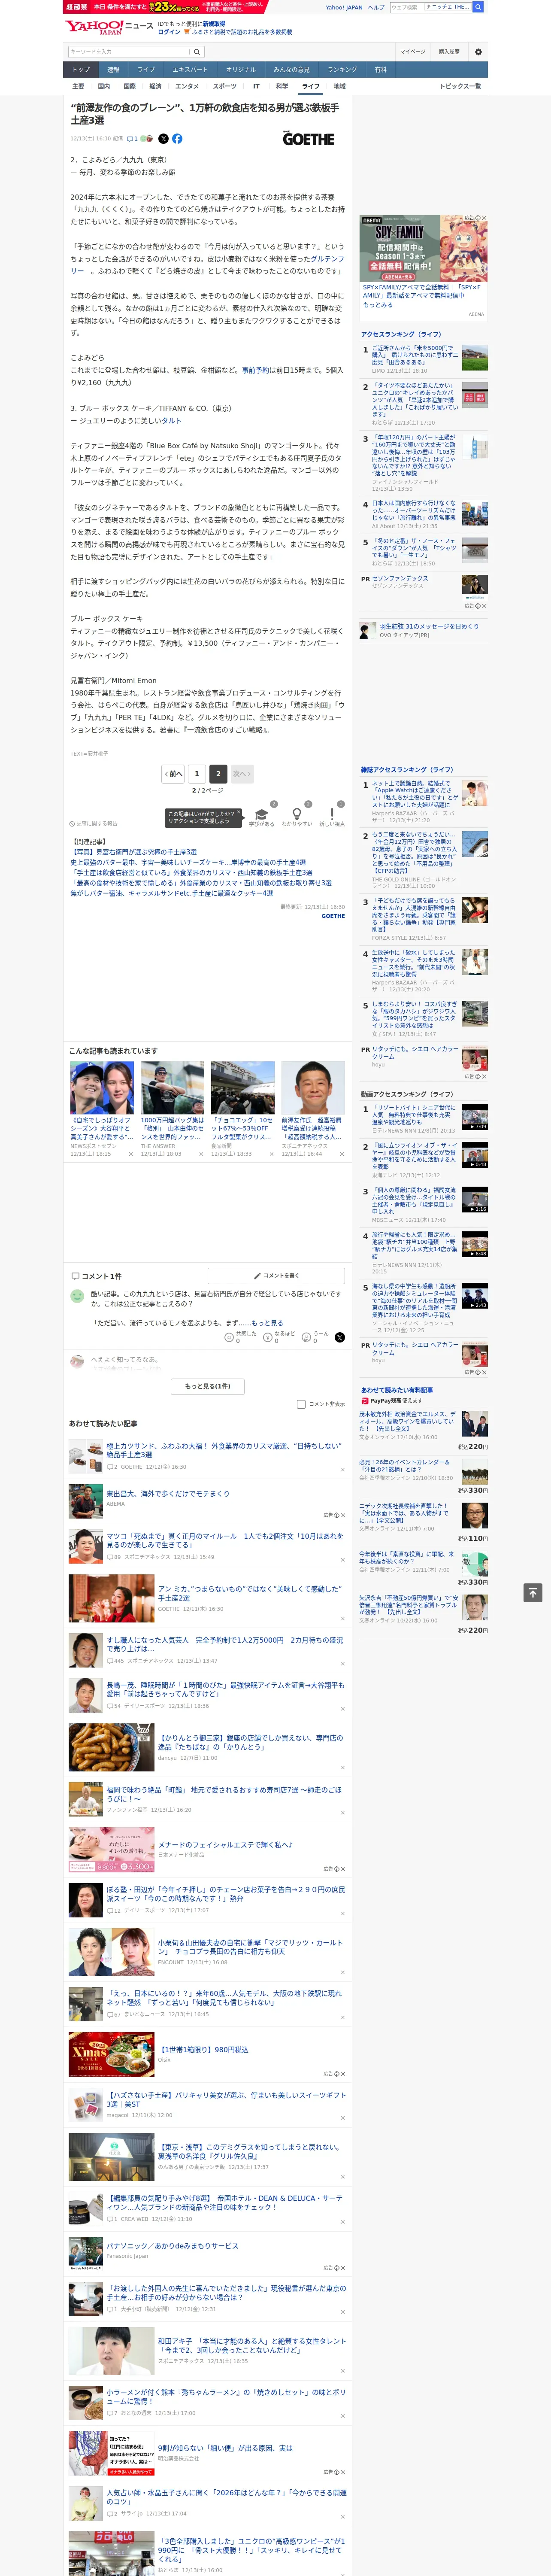Screen dimensions: 551x2576
Task: Click the top web search blue magnifier button
Action: pos(478,7)
